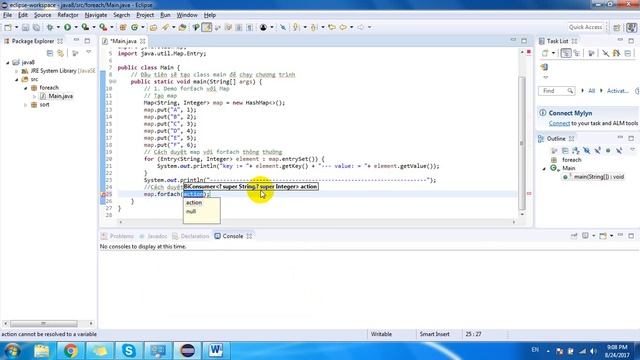
Task: Open Run As dropdown arrow
Action: [76, 27]
